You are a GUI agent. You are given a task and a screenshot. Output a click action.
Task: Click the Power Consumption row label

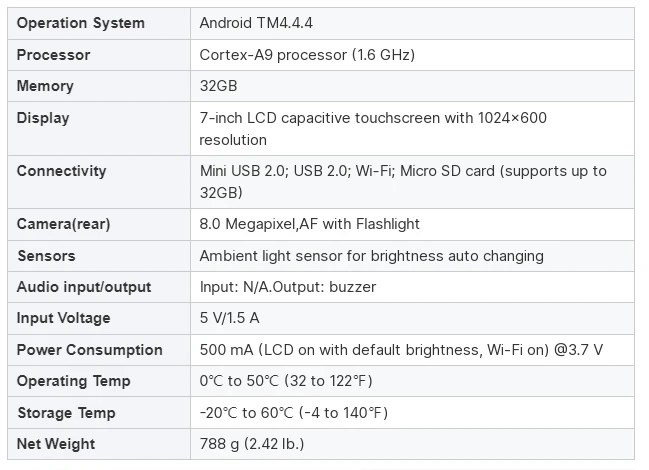click(90, 350)
